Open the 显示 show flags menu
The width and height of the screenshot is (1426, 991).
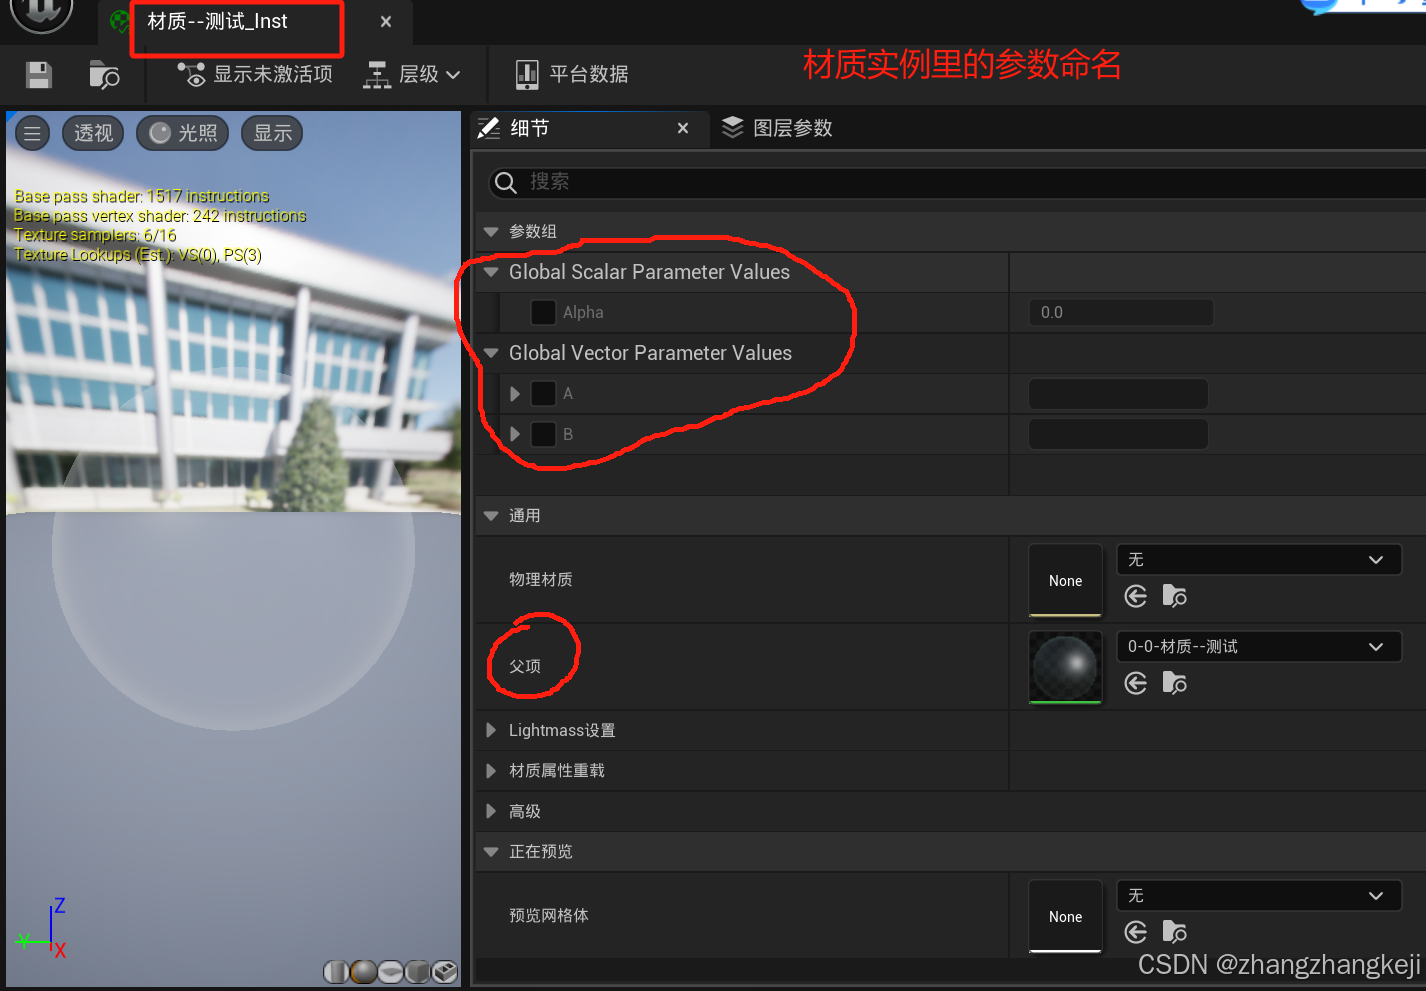click(x=272, y=133)
